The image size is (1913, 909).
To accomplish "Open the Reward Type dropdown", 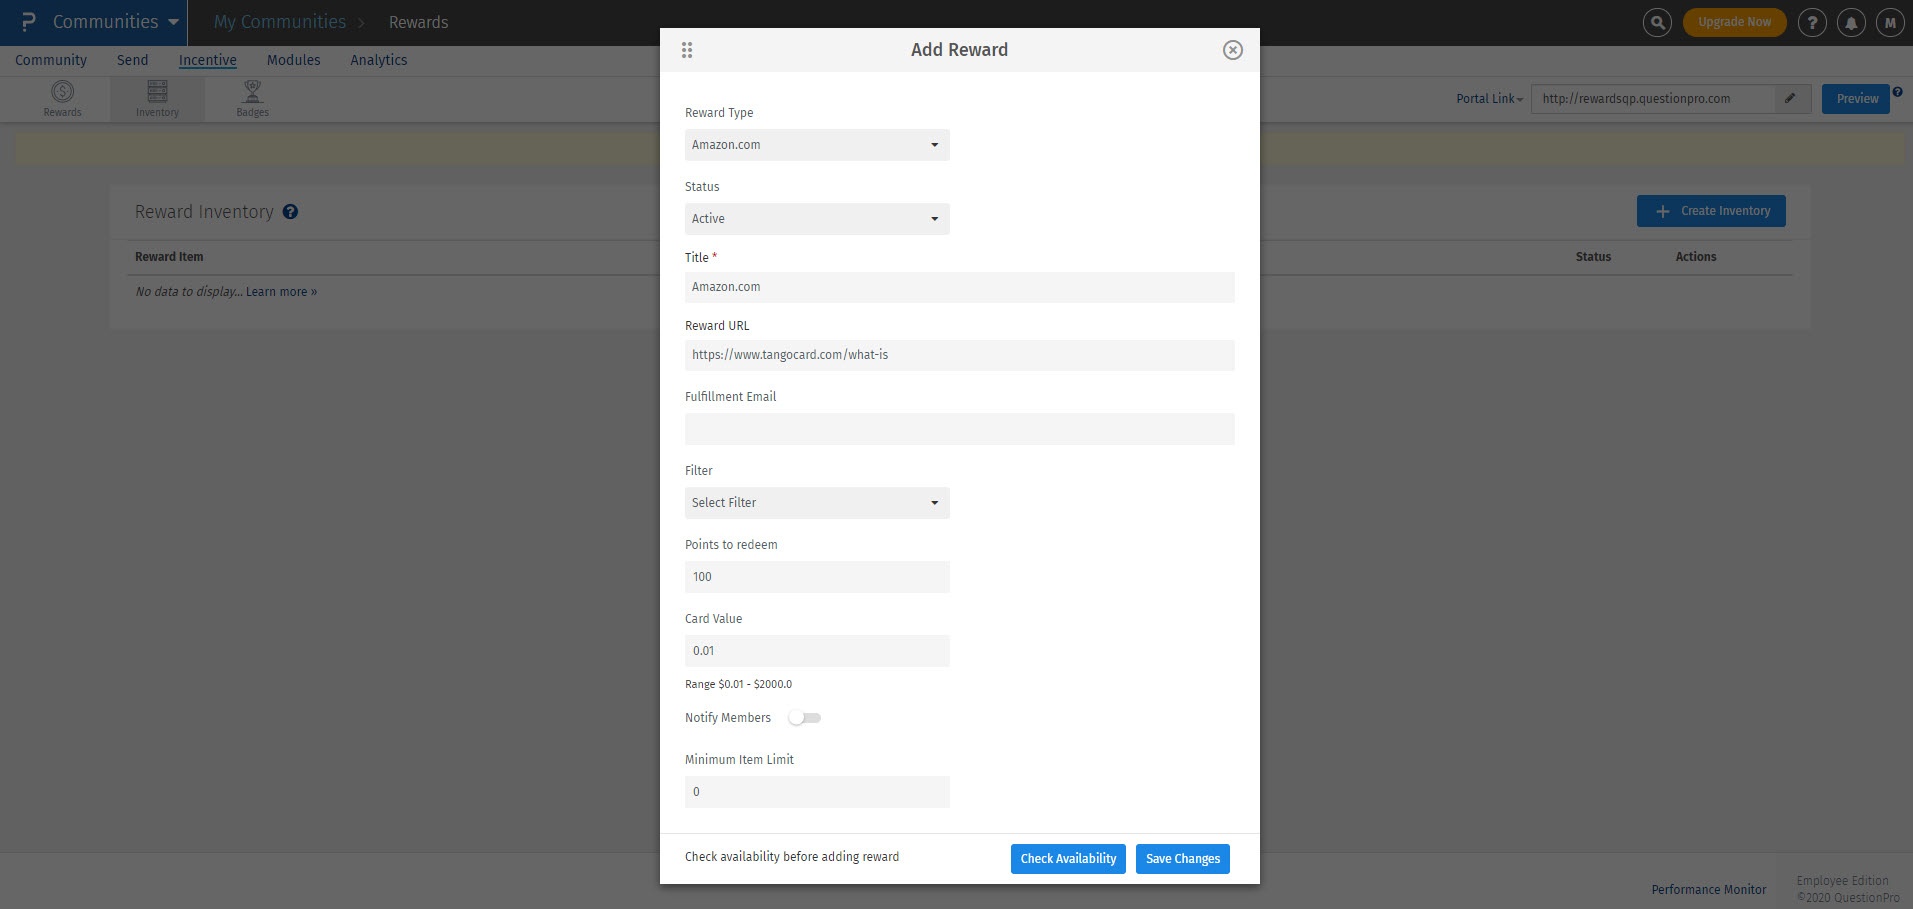I will 816,144.
